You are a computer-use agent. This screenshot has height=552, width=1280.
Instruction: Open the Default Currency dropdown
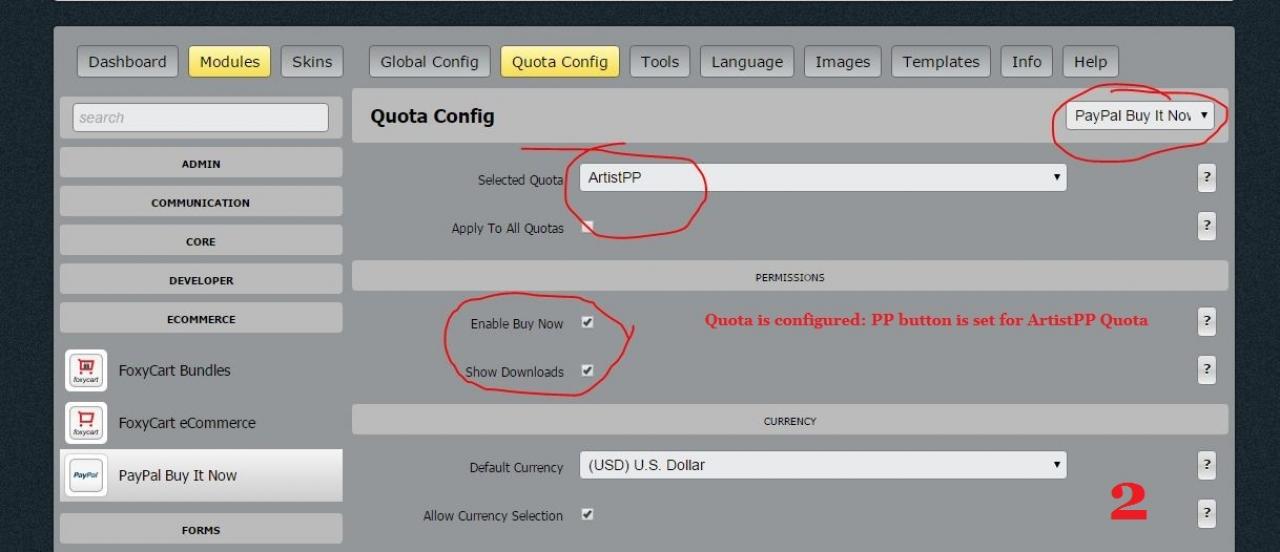coord(823,465)
